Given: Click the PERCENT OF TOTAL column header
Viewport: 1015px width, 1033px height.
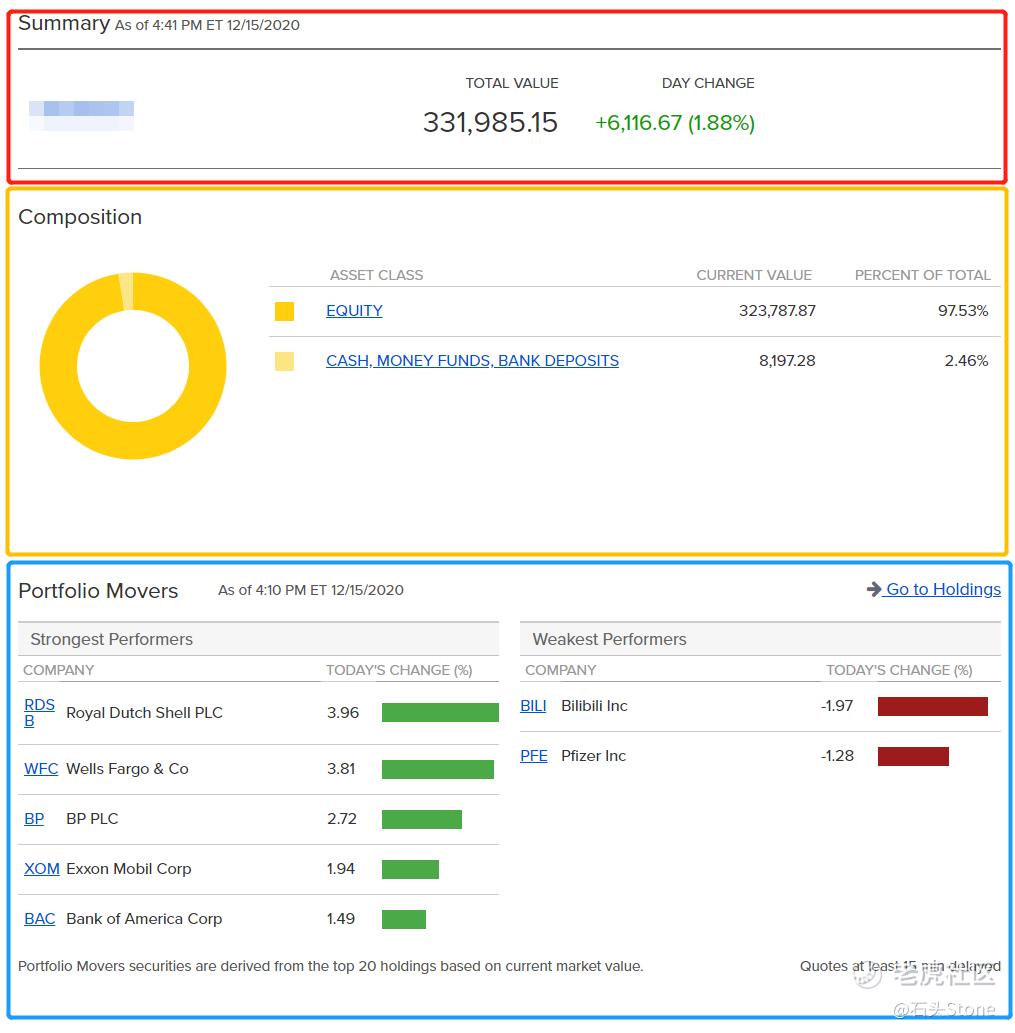Looking at the screenshot, I should (923, 275).
